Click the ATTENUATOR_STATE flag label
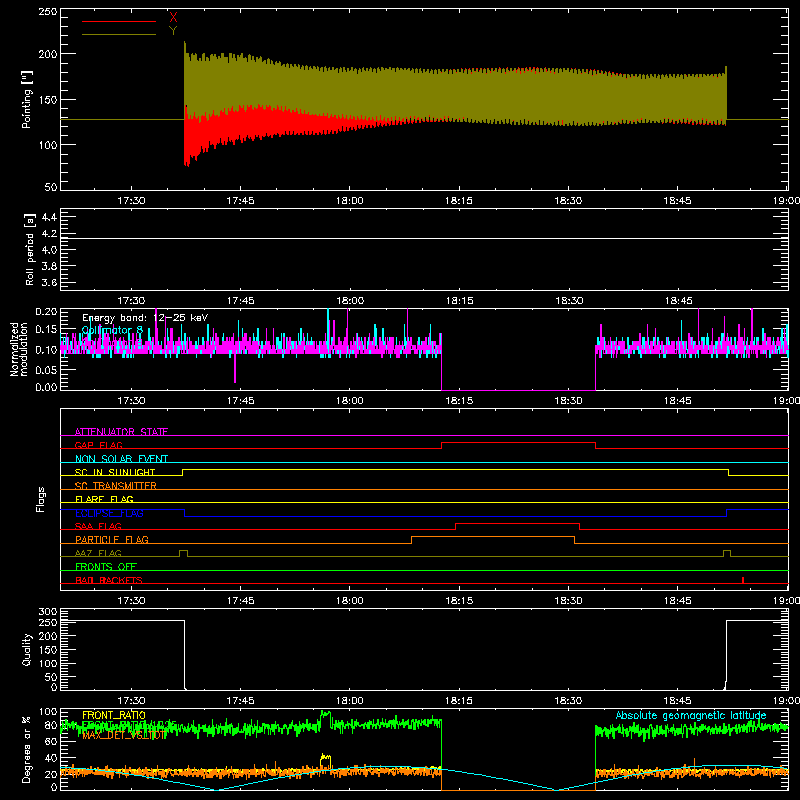This screenshot has height=800, width=800. (121, 432)
